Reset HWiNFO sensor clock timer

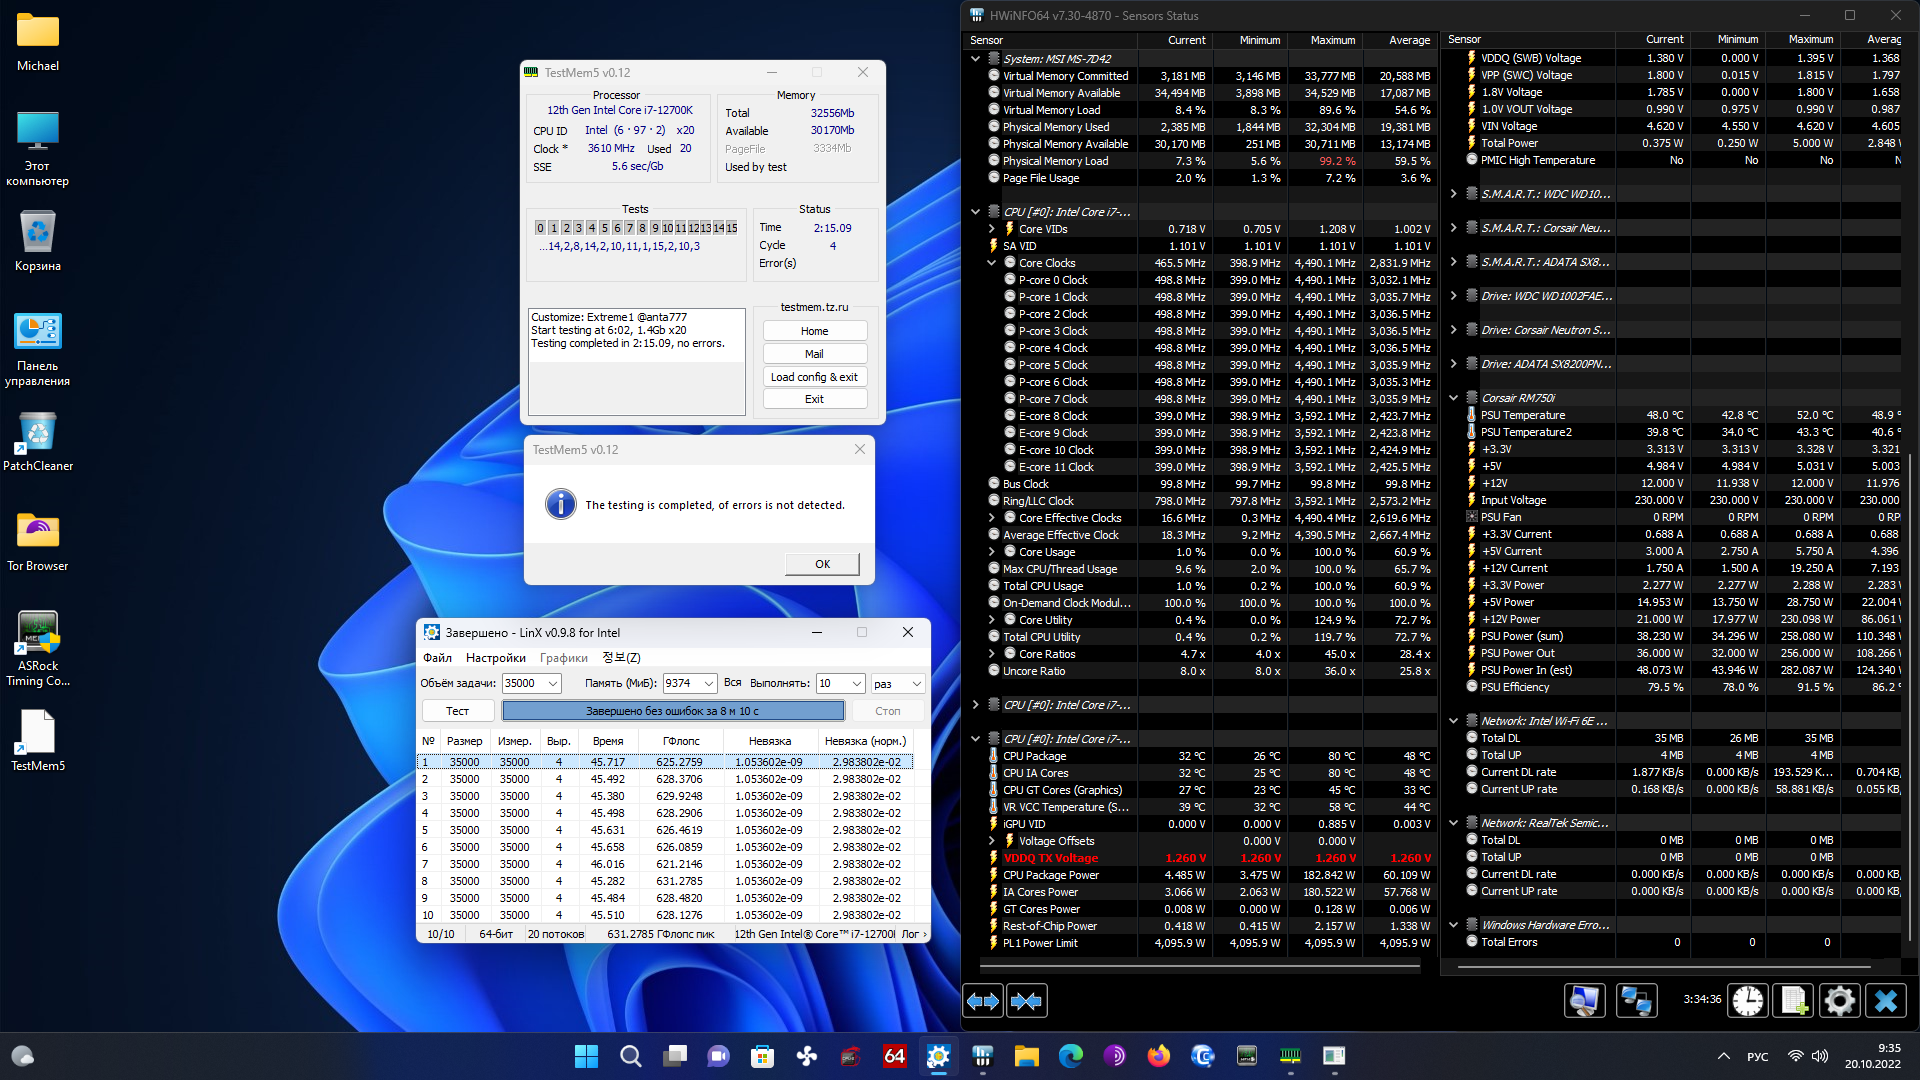[x=1747, y=1001]
